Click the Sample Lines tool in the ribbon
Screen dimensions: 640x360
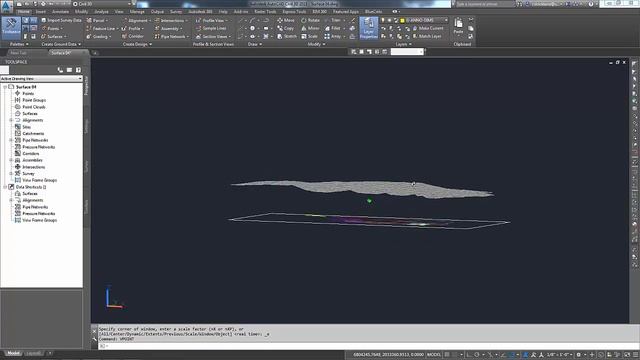(x=211, y=29)
